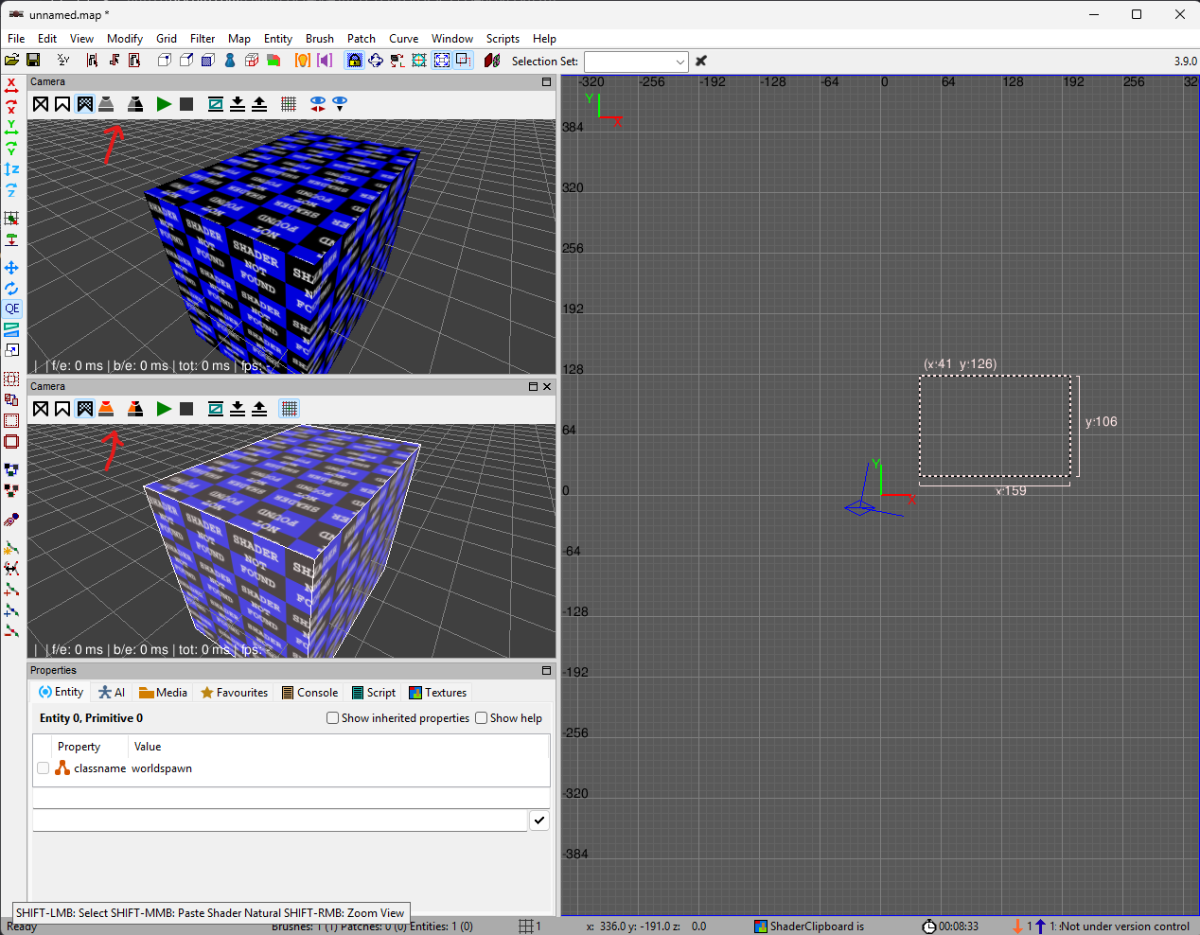Start render preview with green play button
The image size is (1200, 935).
[x=164, y=104]
